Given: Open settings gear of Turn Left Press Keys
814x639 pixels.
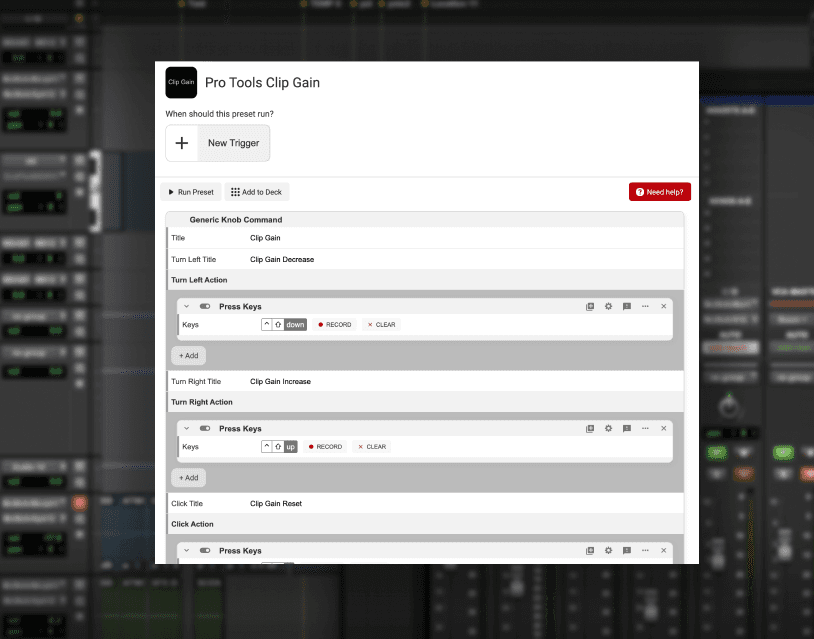Looking at the screenshot, I should (608, 306).
